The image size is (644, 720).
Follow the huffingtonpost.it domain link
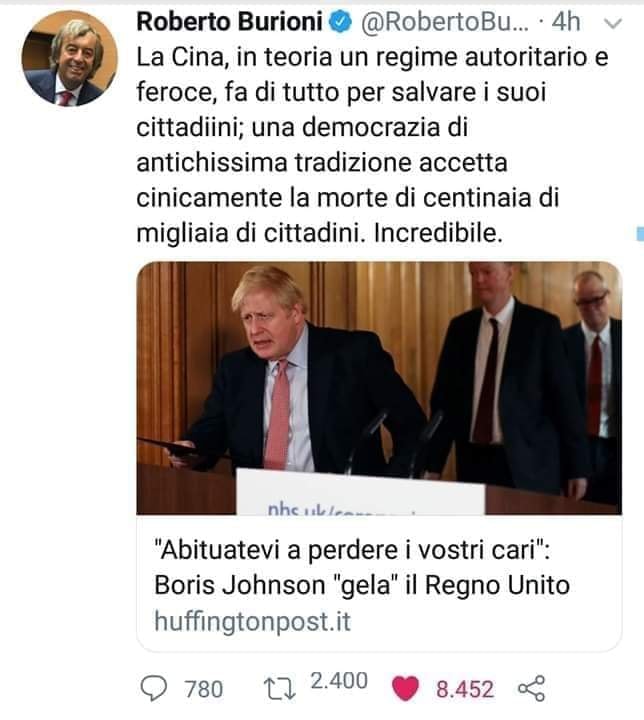(252, 621)
